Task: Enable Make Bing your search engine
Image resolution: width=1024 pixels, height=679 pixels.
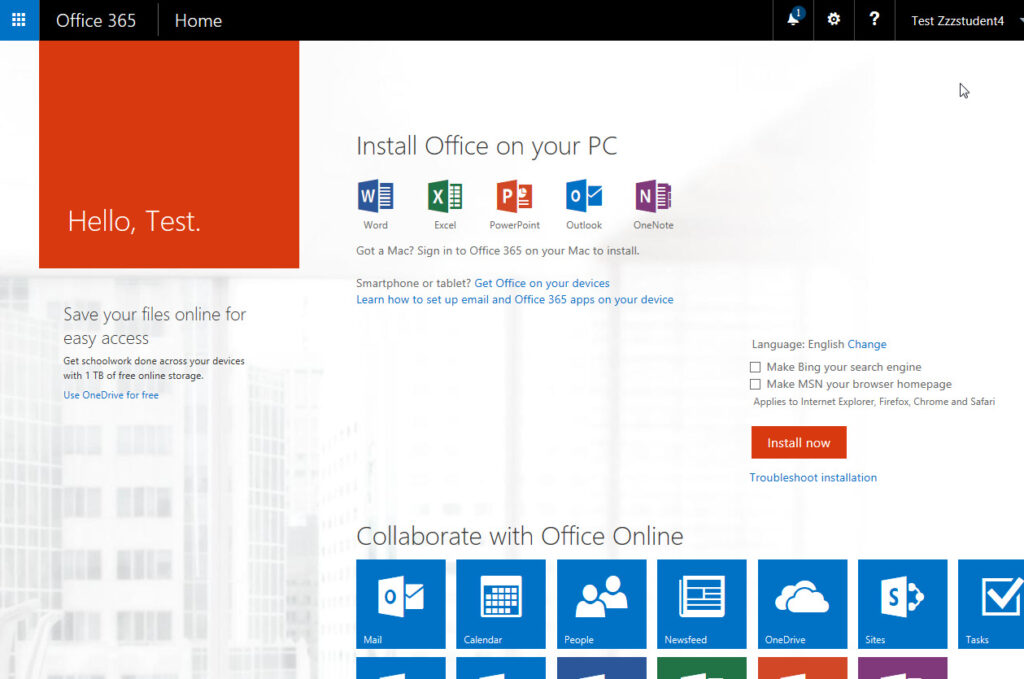Action: (755, 366)
